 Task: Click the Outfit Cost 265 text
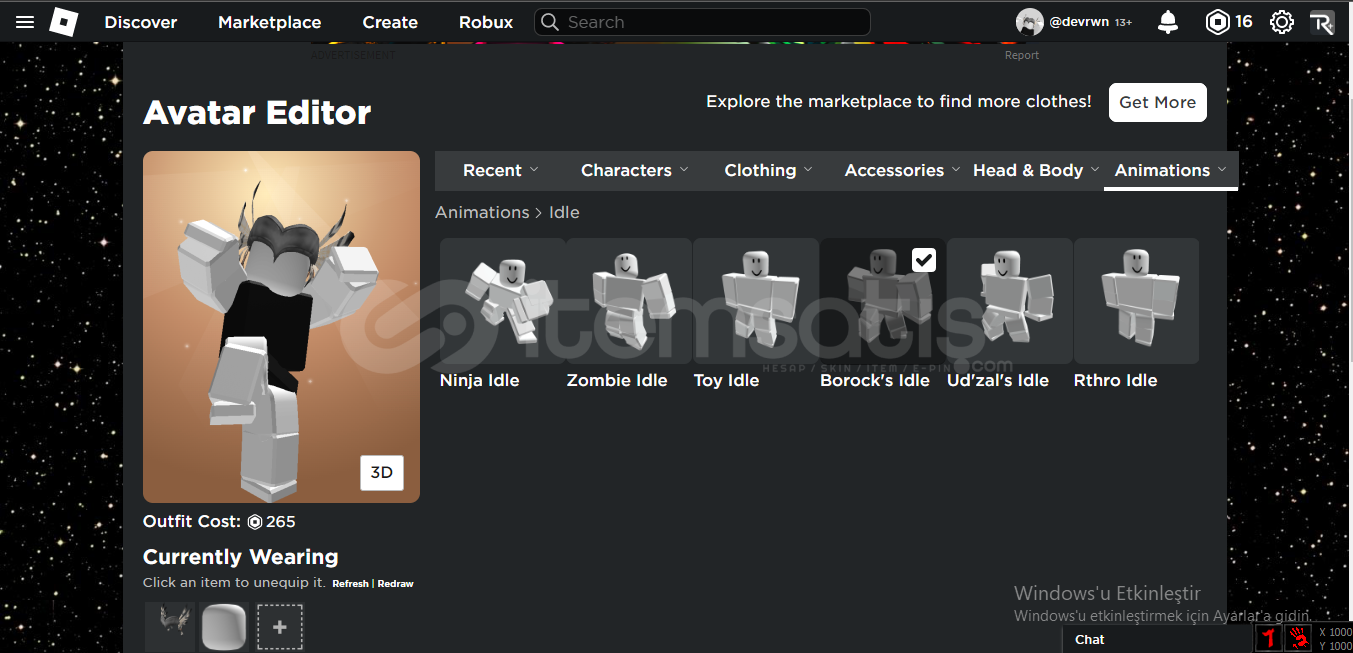219,521
